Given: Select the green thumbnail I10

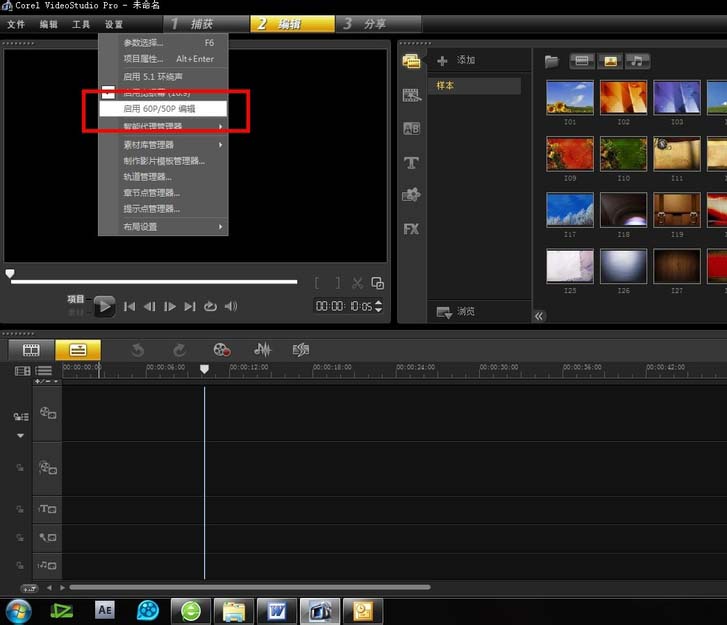Looking at the screenshot, I should click(x=624, y=154).
